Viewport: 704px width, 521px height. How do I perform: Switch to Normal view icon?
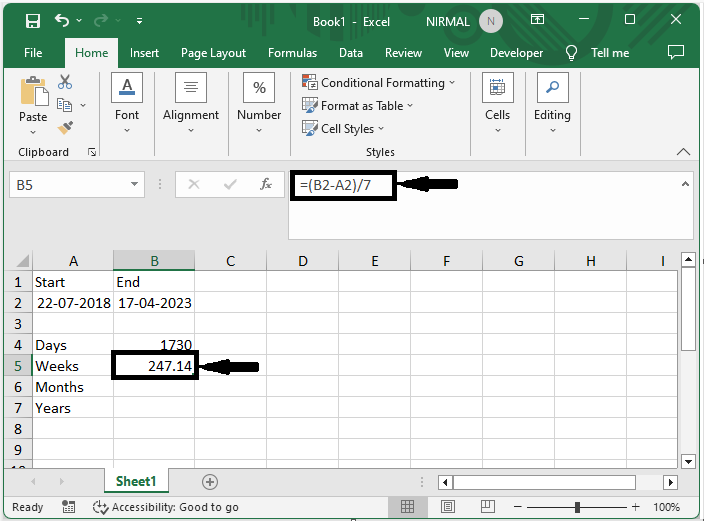click(x=407, y=507)
